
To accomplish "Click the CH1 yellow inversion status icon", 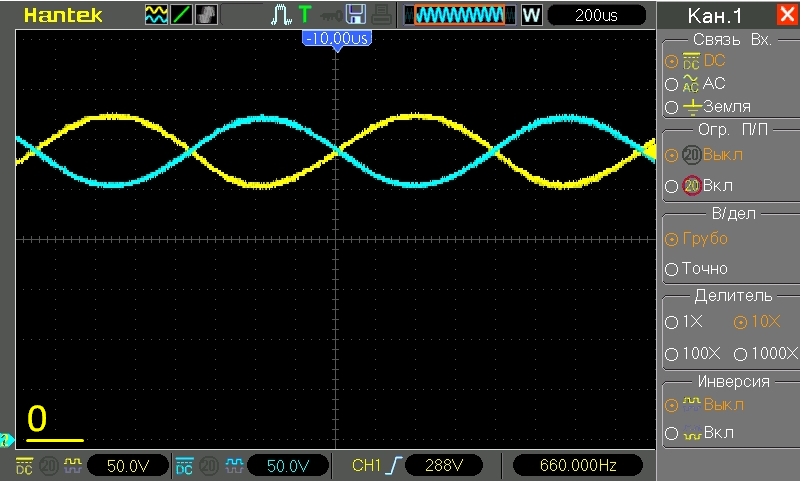I will (x=73, y=465).
